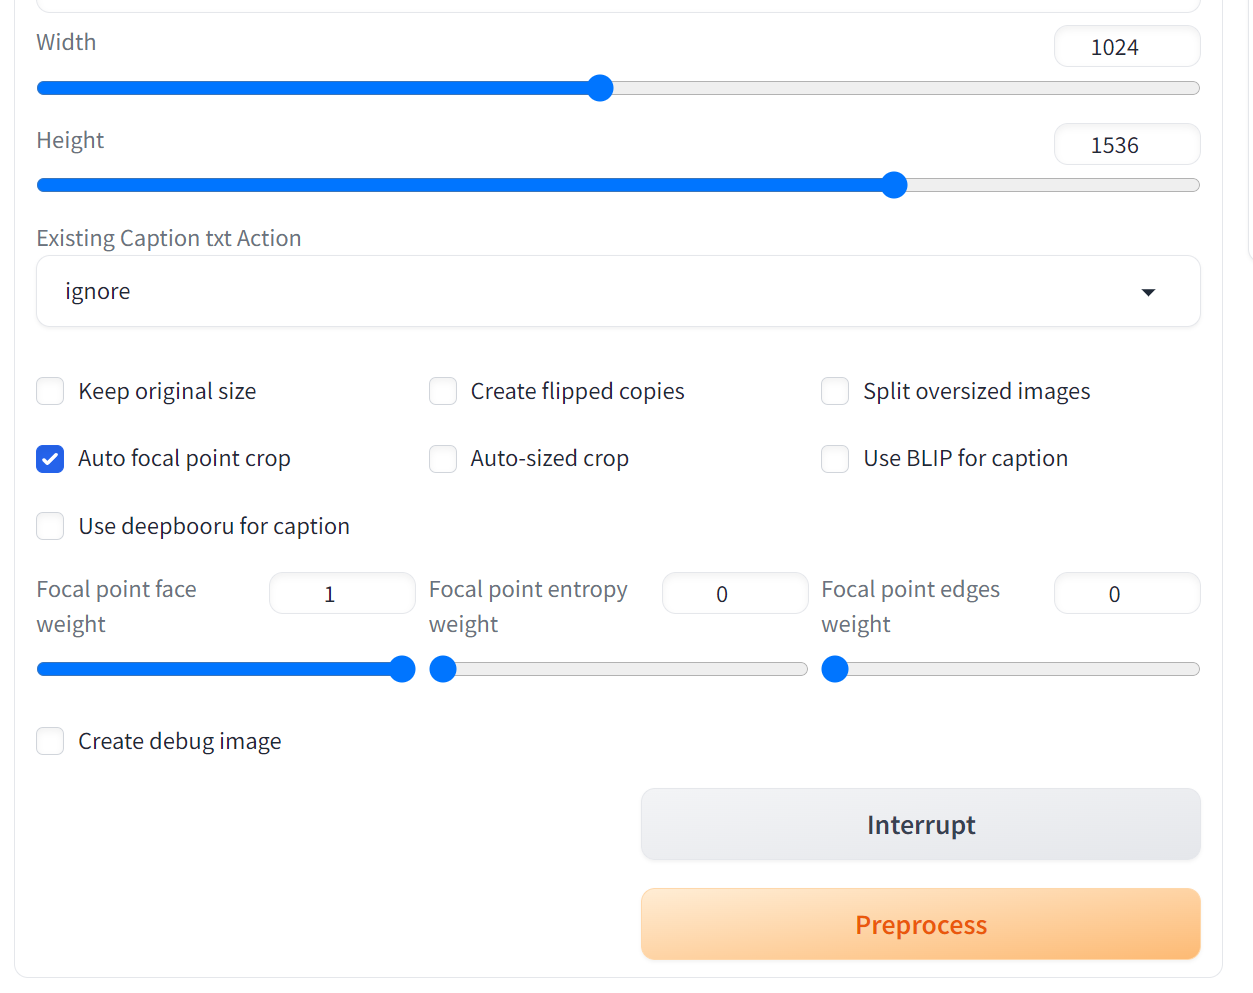Uncheck Auto focal point crop
The image size is (1253, 993).
(50, 459)
